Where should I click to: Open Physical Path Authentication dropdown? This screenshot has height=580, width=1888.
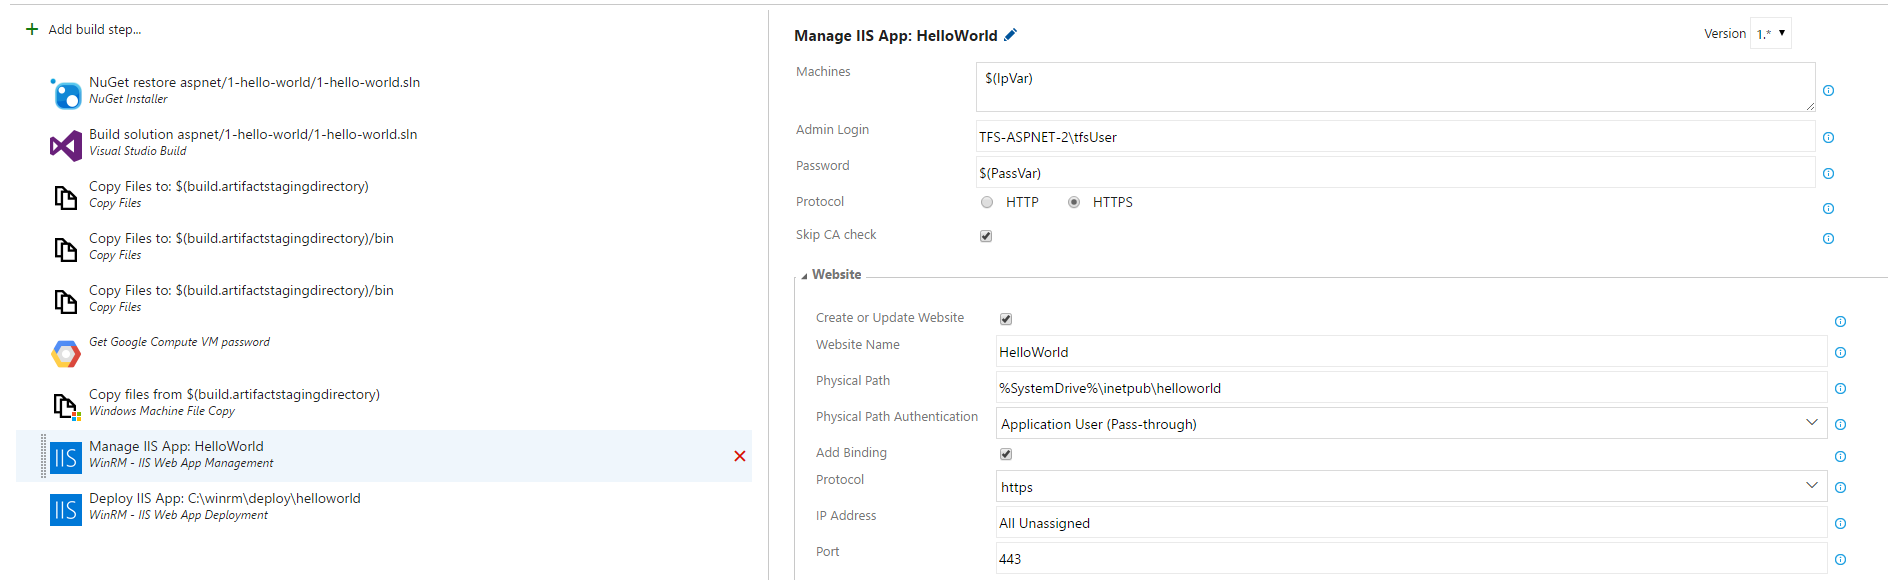1411,423
